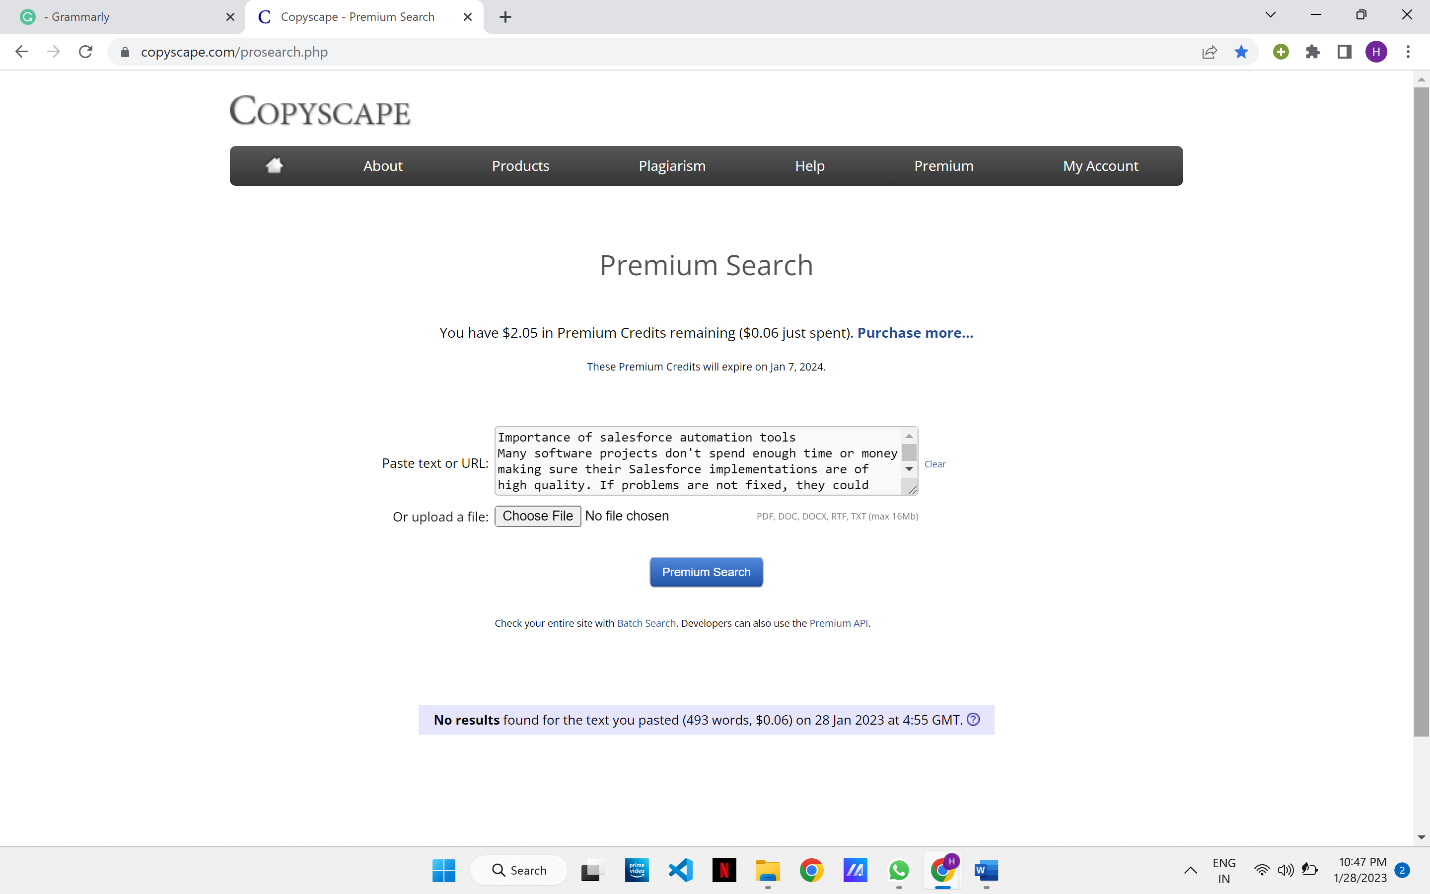The image size is (1430, 894).
Task: Click the text area's scrollbar thumb
Action: tap(909, 452)
